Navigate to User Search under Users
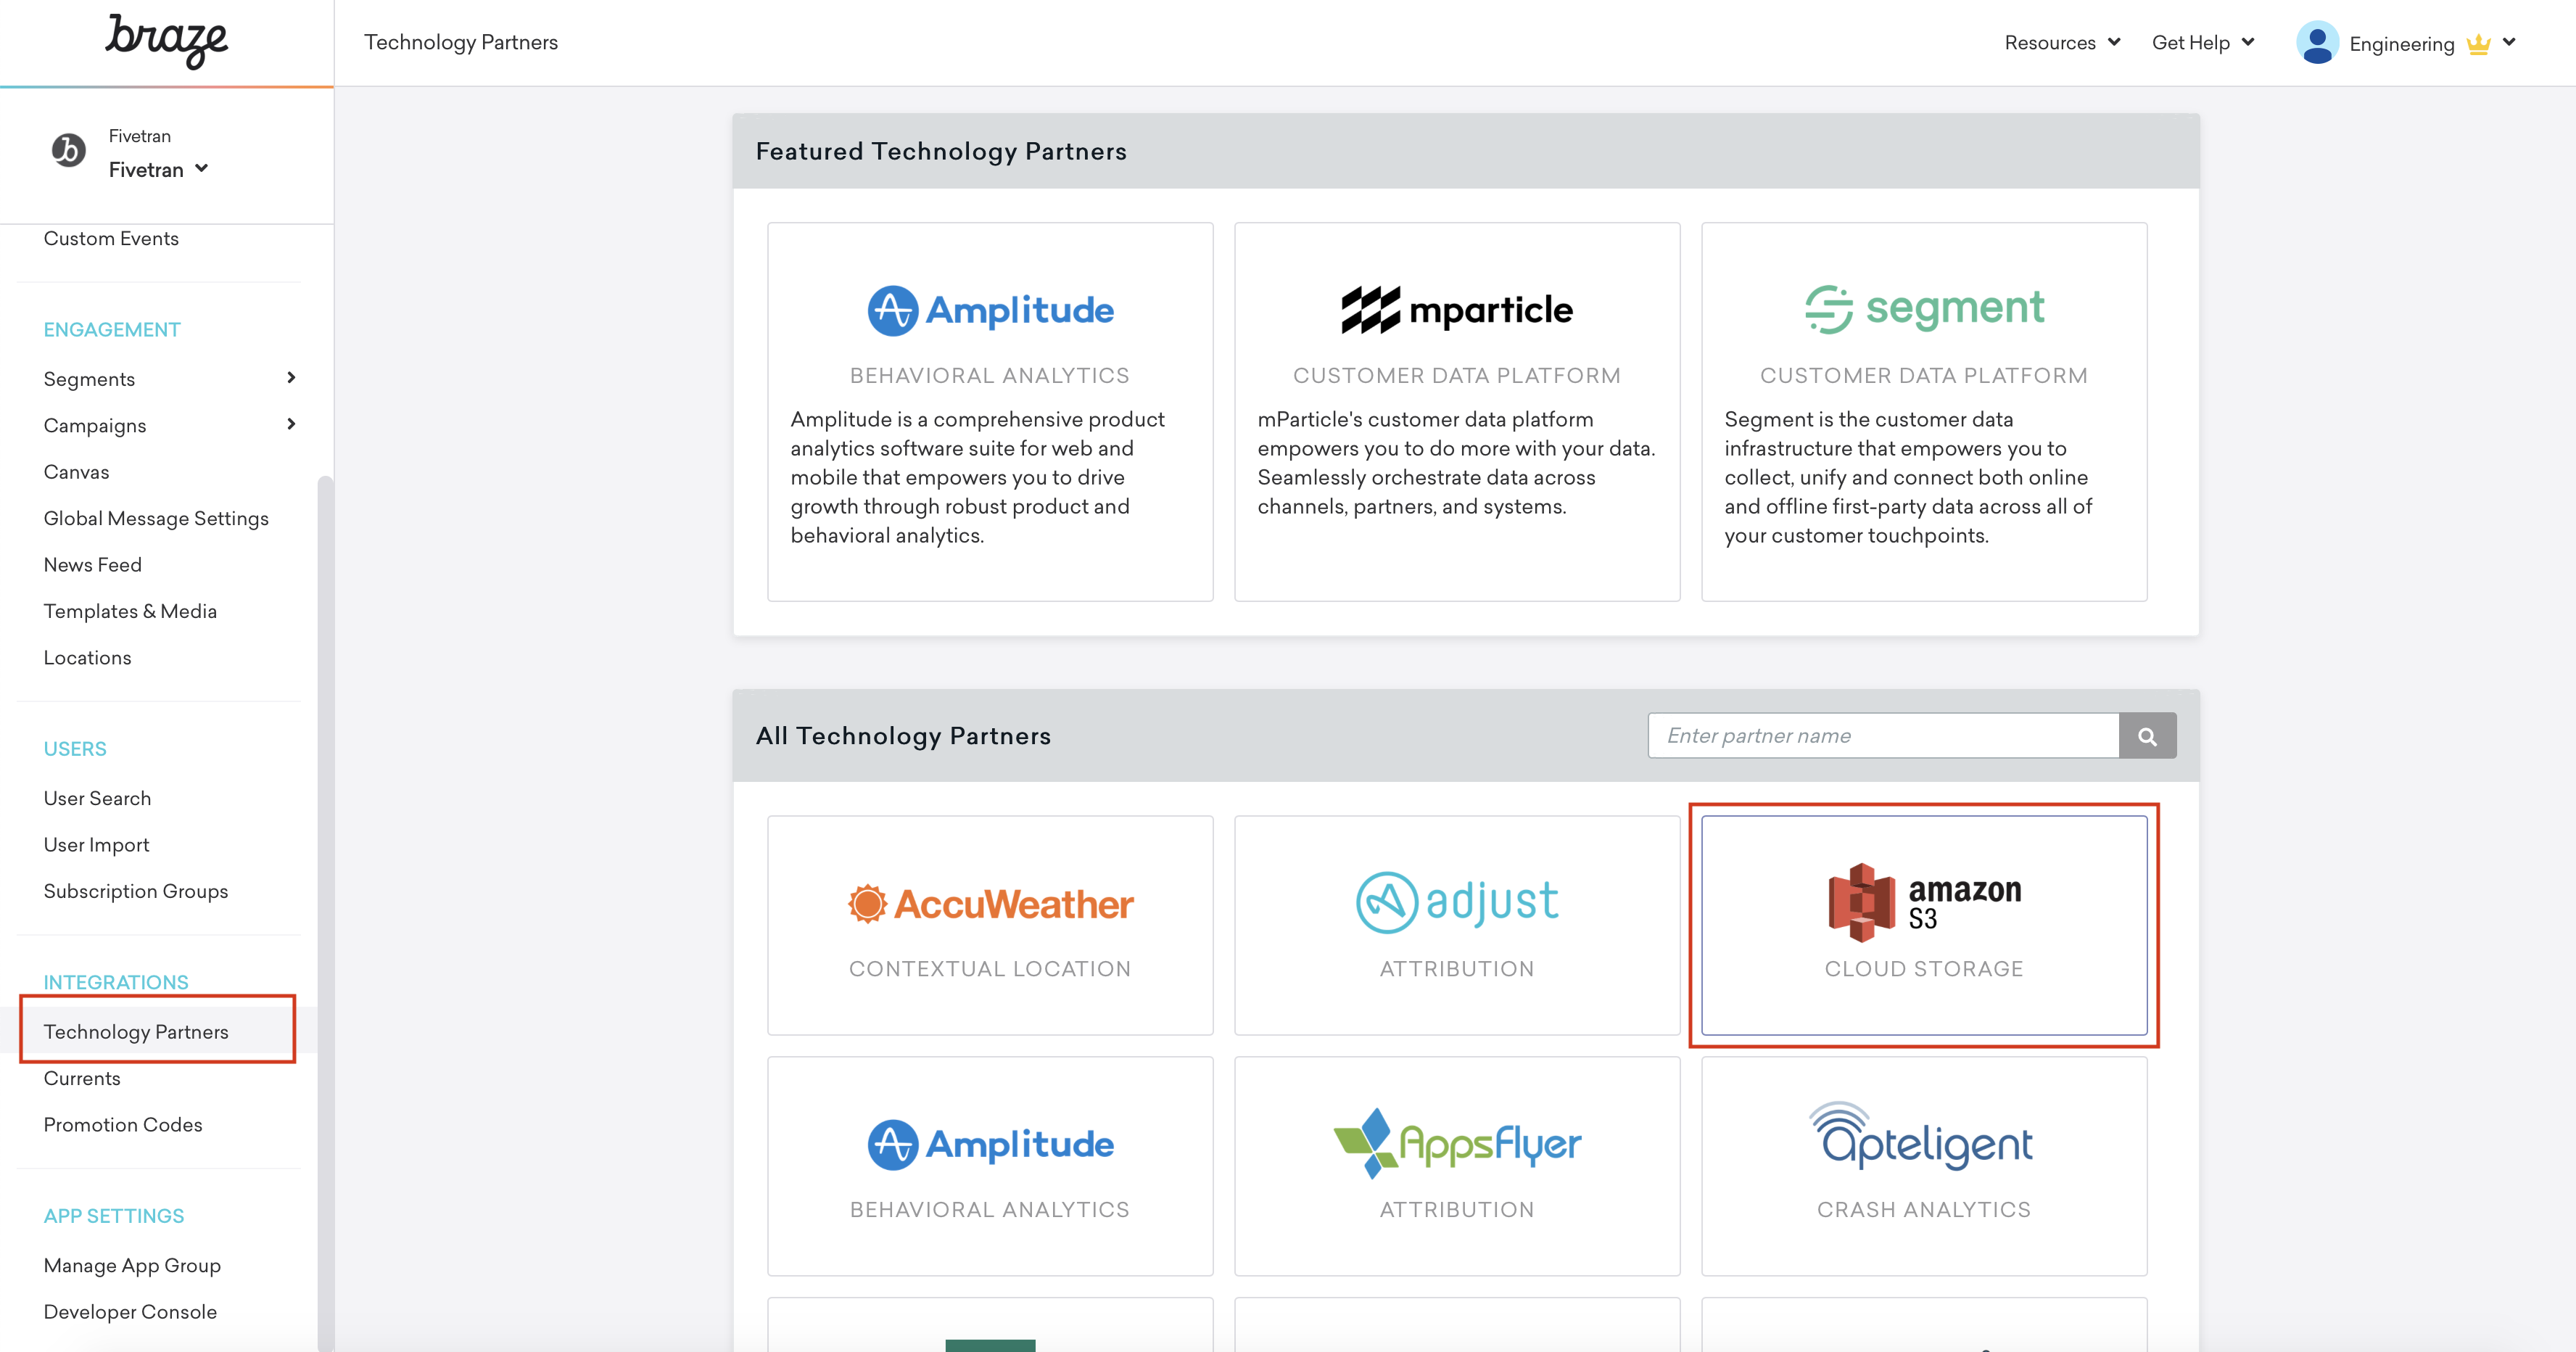2576x1352 pixels. (x=97, y=798)
